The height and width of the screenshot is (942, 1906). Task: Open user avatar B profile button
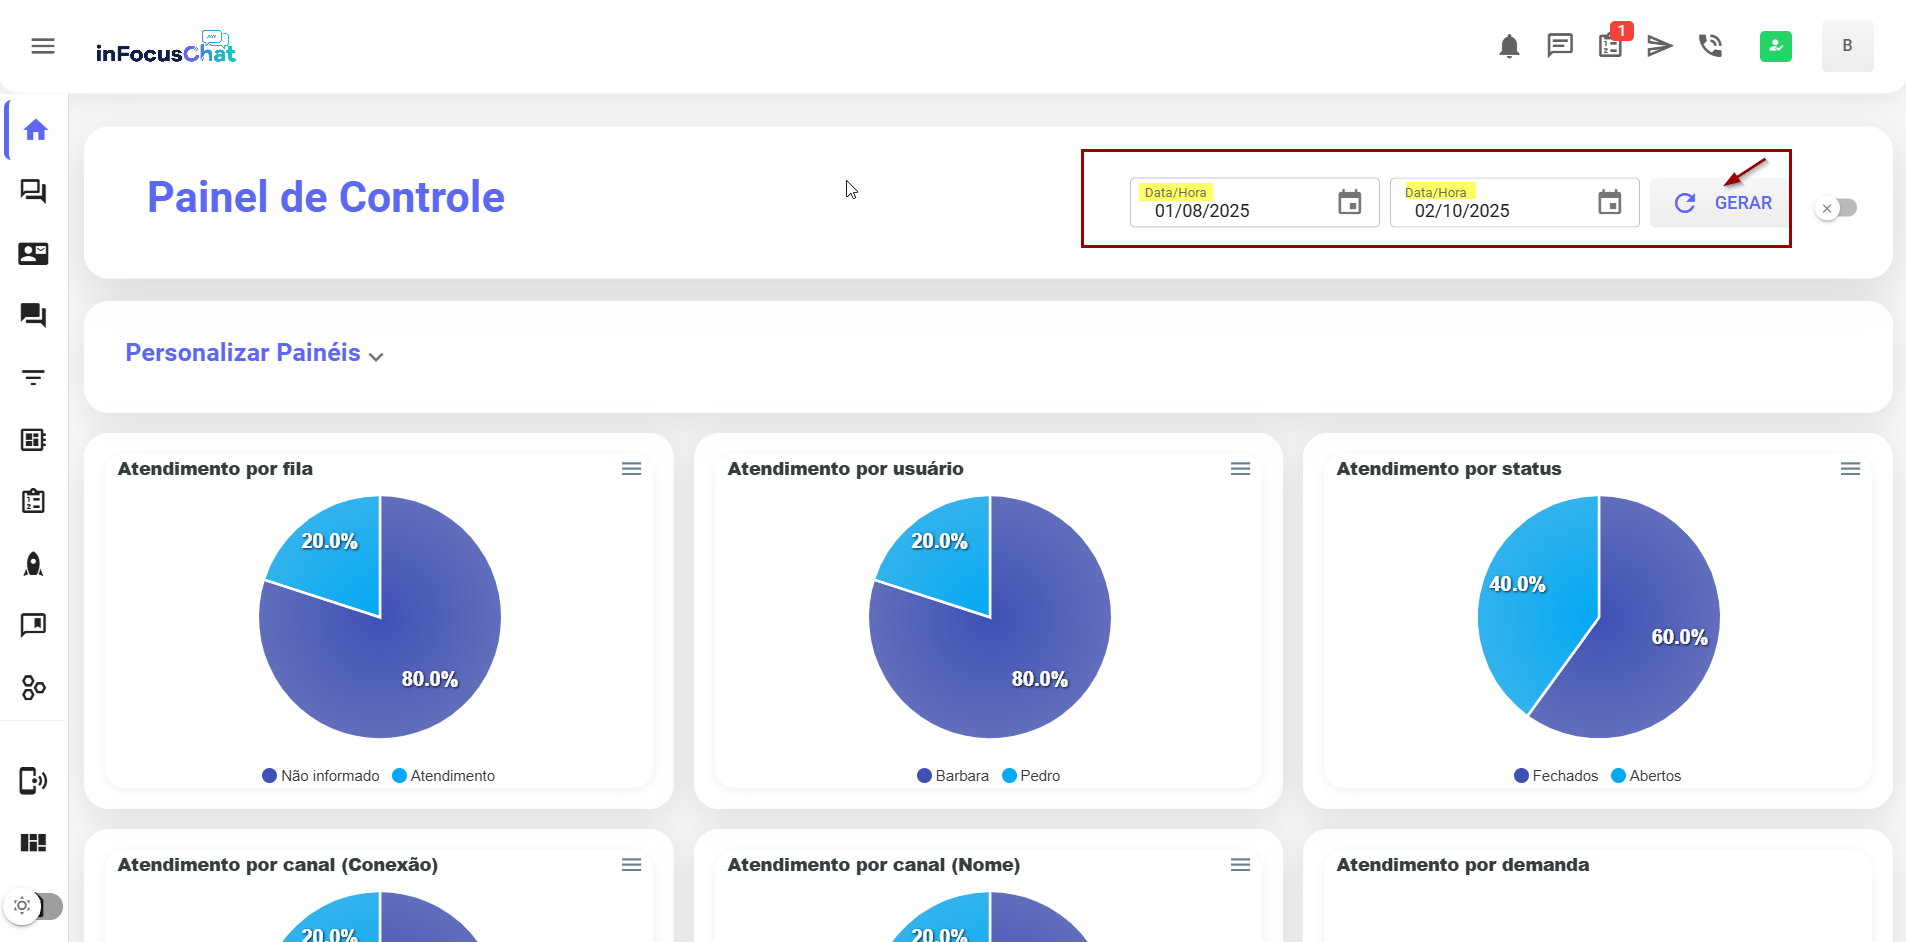click(1846, 46)
